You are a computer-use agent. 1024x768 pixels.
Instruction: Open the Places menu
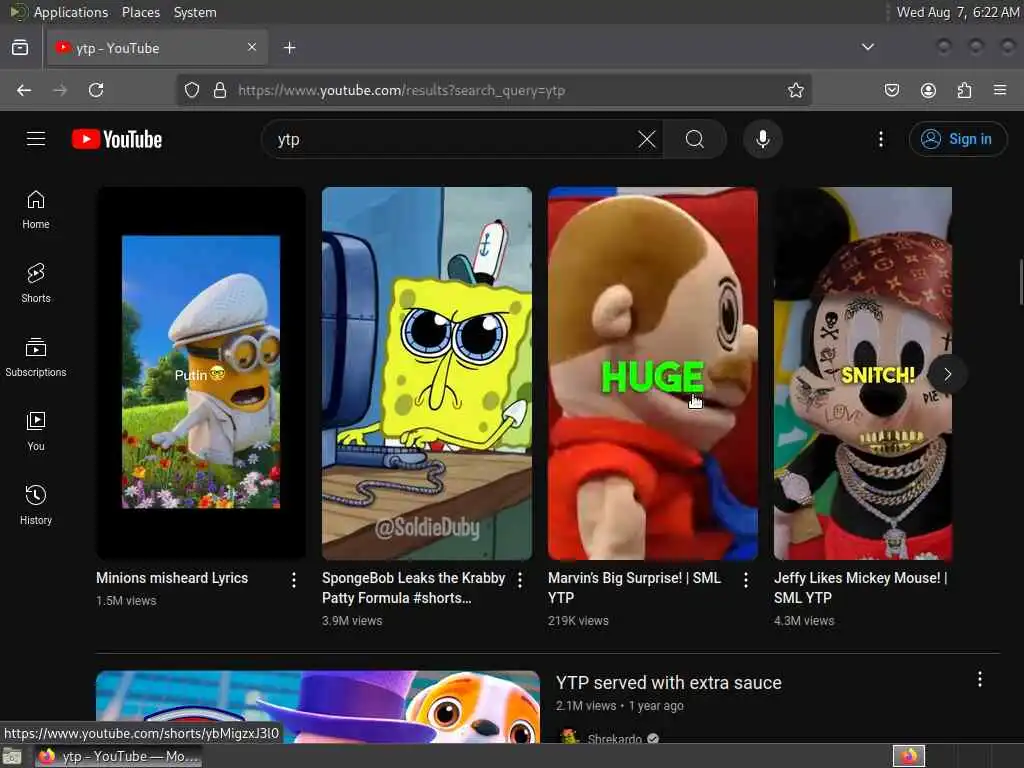pos(140,12)
